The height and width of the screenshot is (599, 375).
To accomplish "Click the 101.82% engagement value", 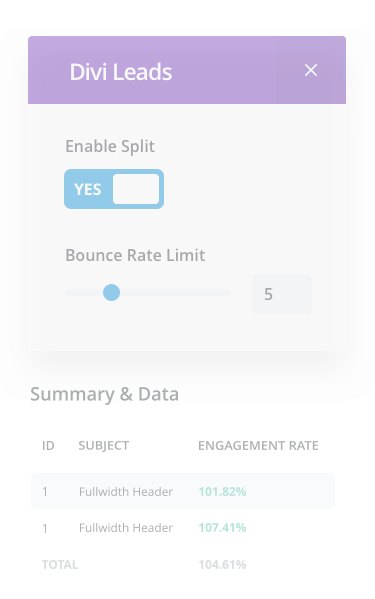I will pyautogui.click(x=222, y=492).
